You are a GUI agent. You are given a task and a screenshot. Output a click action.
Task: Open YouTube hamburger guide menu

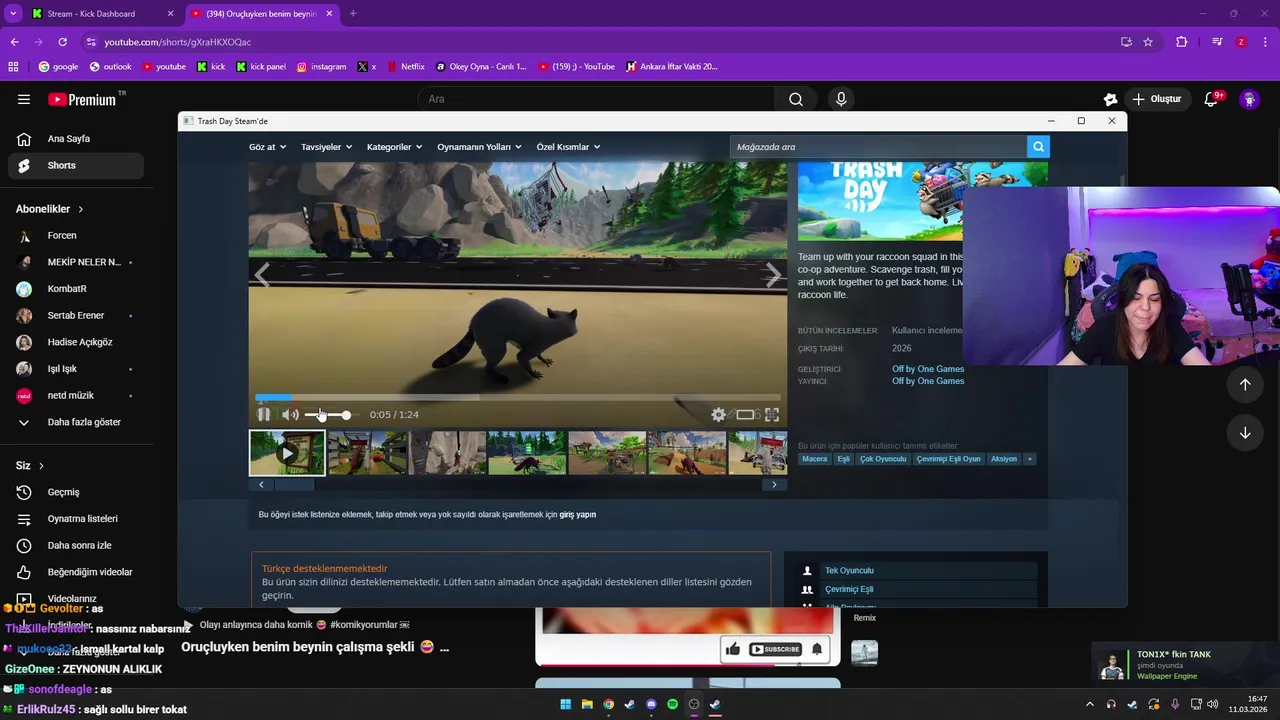[x=24, y=99]
